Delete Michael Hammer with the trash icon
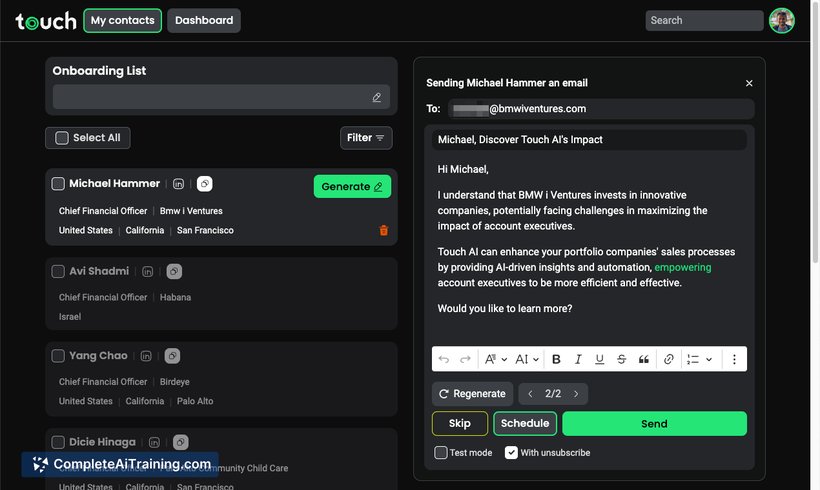 (x=383, y=230)
